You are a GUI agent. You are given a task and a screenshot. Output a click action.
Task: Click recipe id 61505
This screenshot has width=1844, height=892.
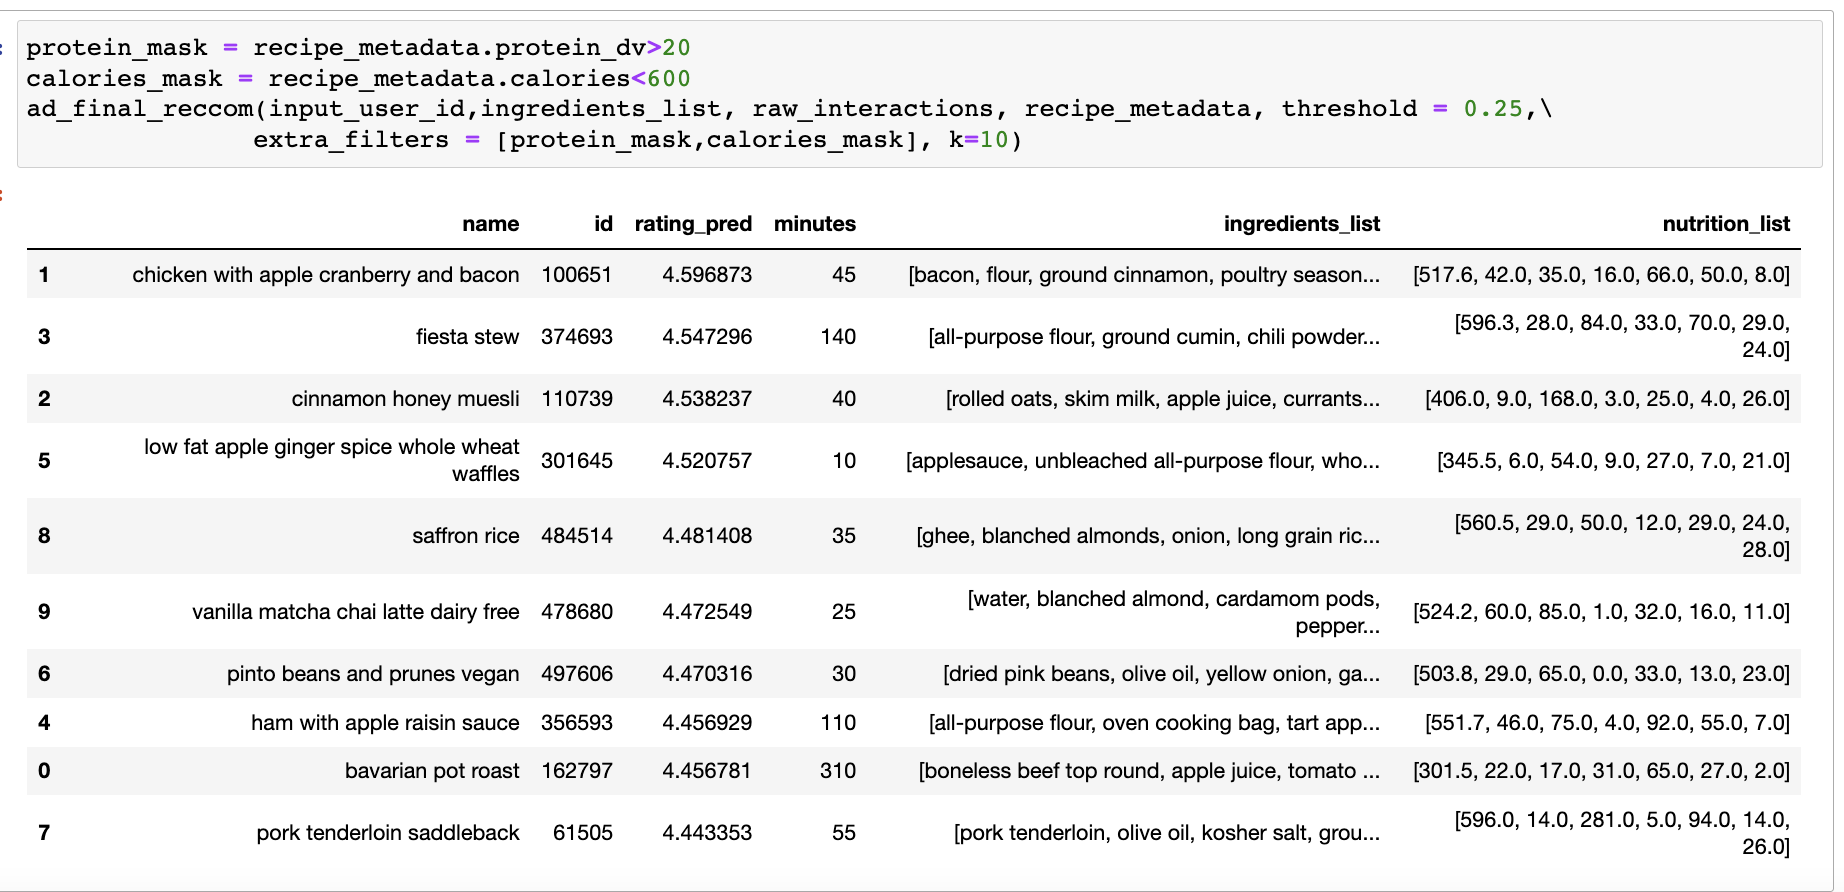point(583,833)
